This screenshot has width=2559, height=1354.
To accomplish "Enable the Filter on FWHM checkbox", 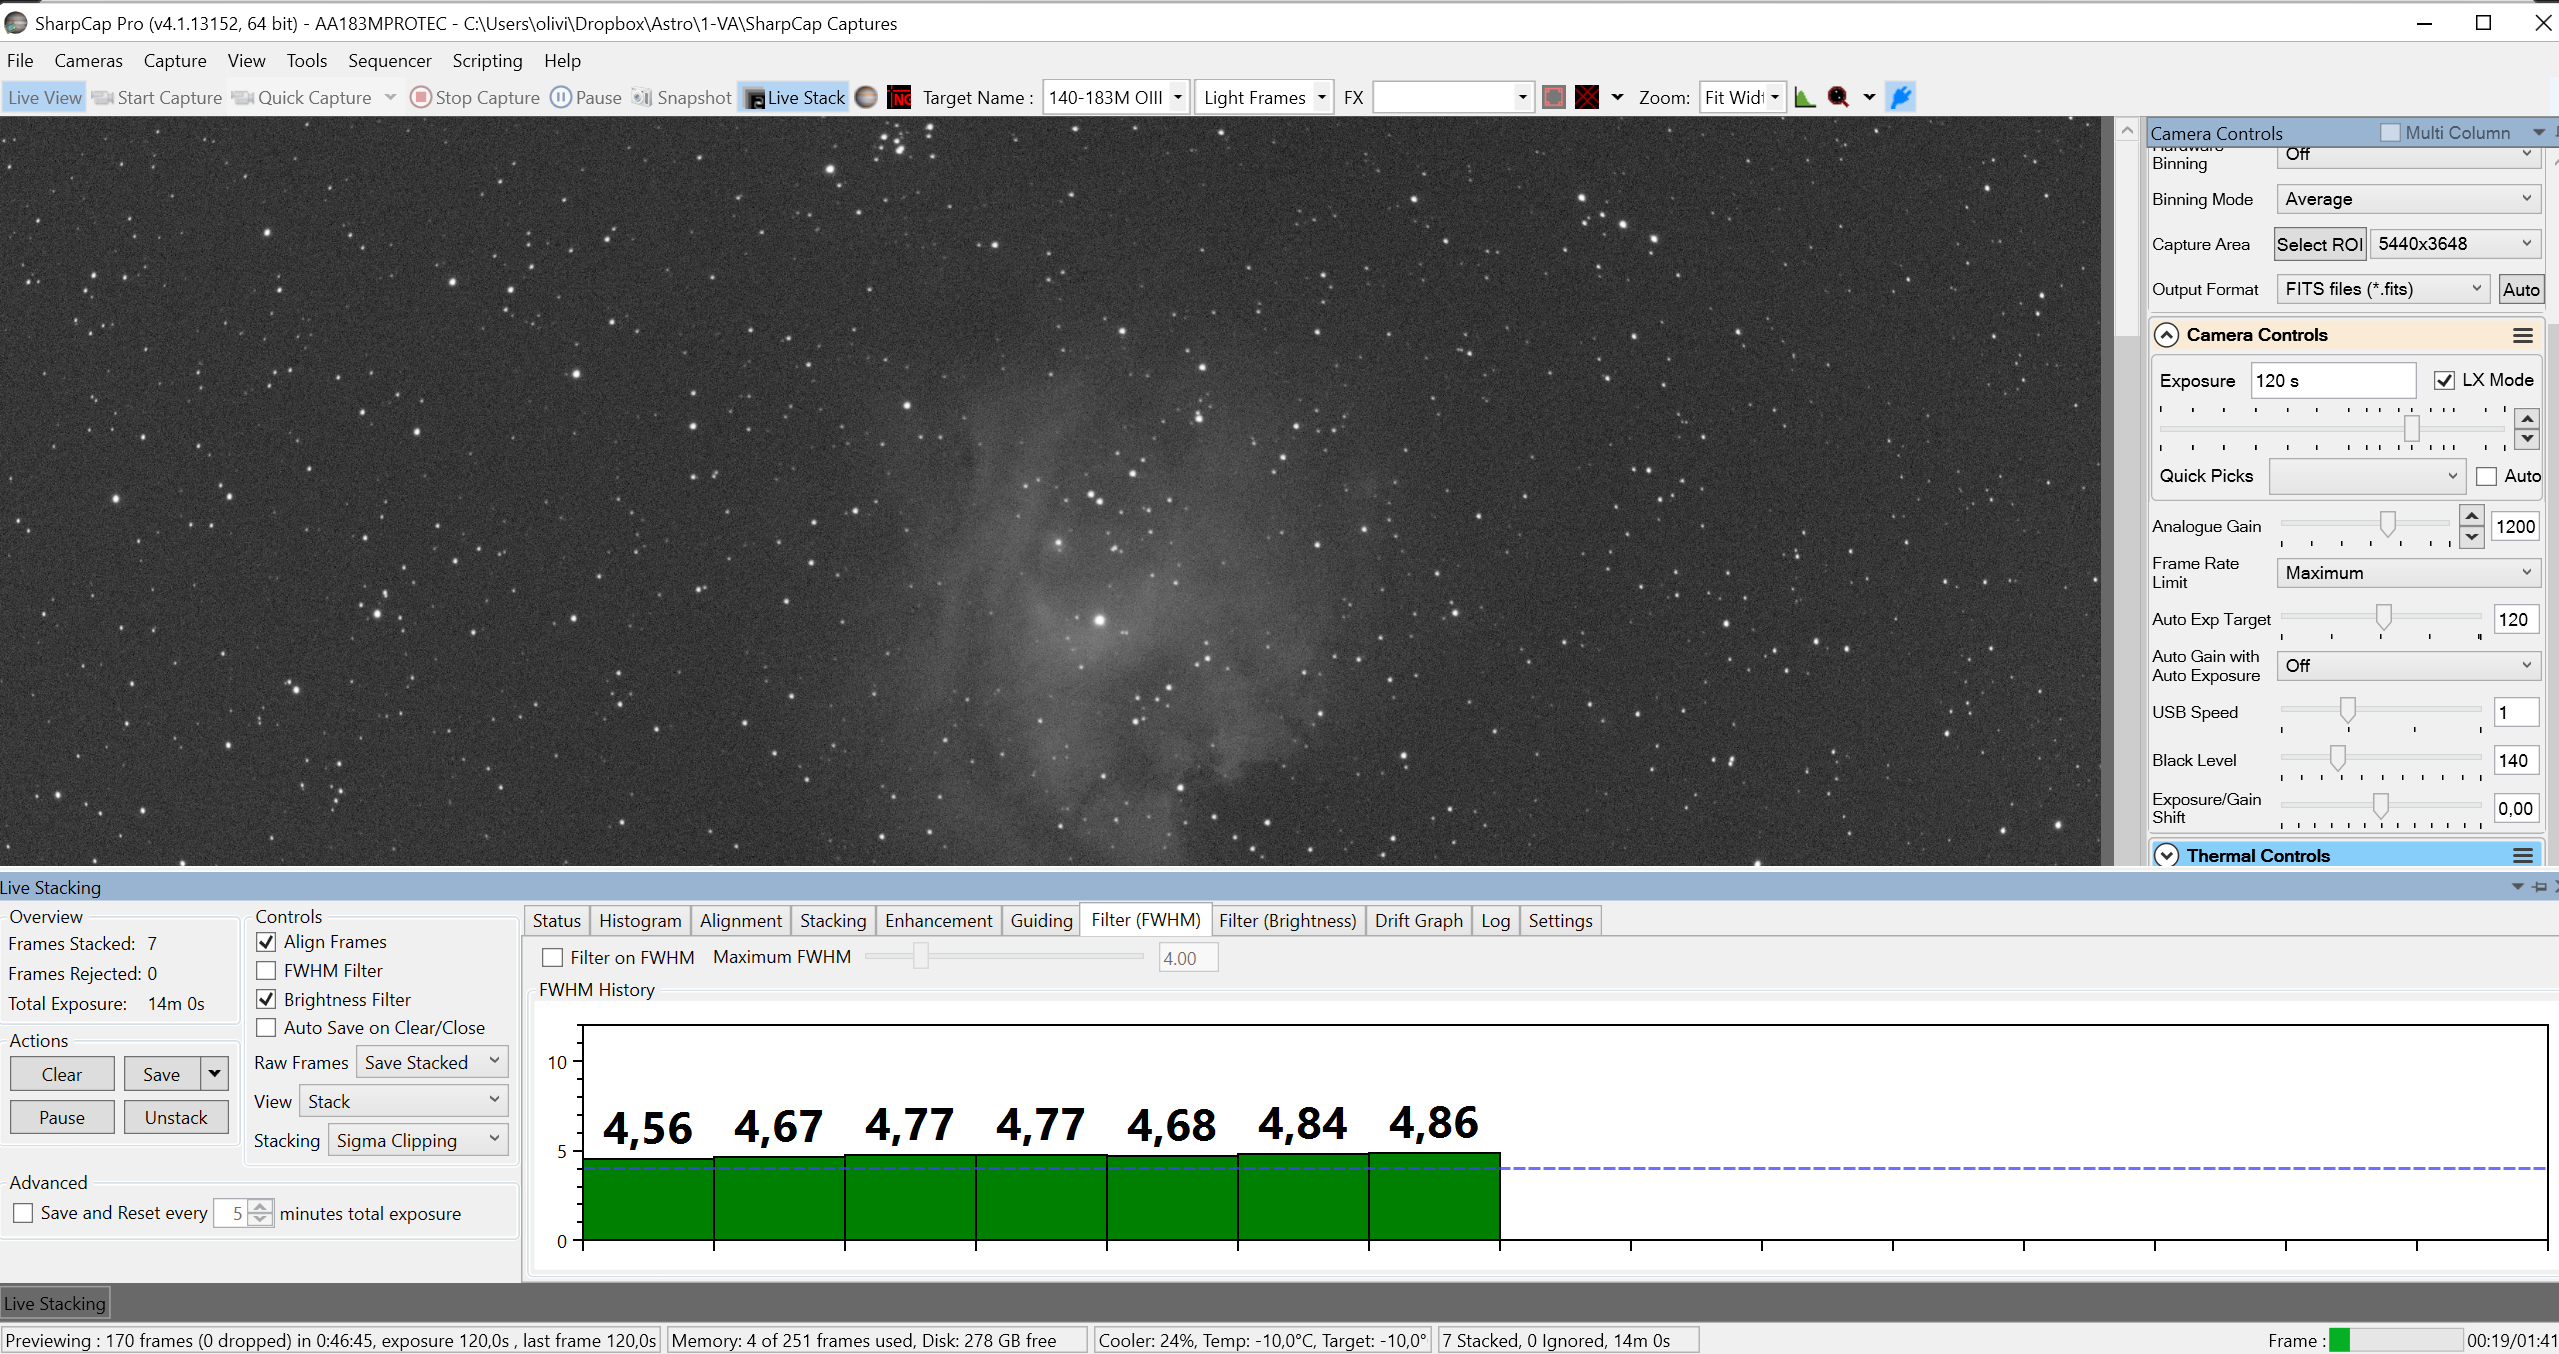I will 552,957.
